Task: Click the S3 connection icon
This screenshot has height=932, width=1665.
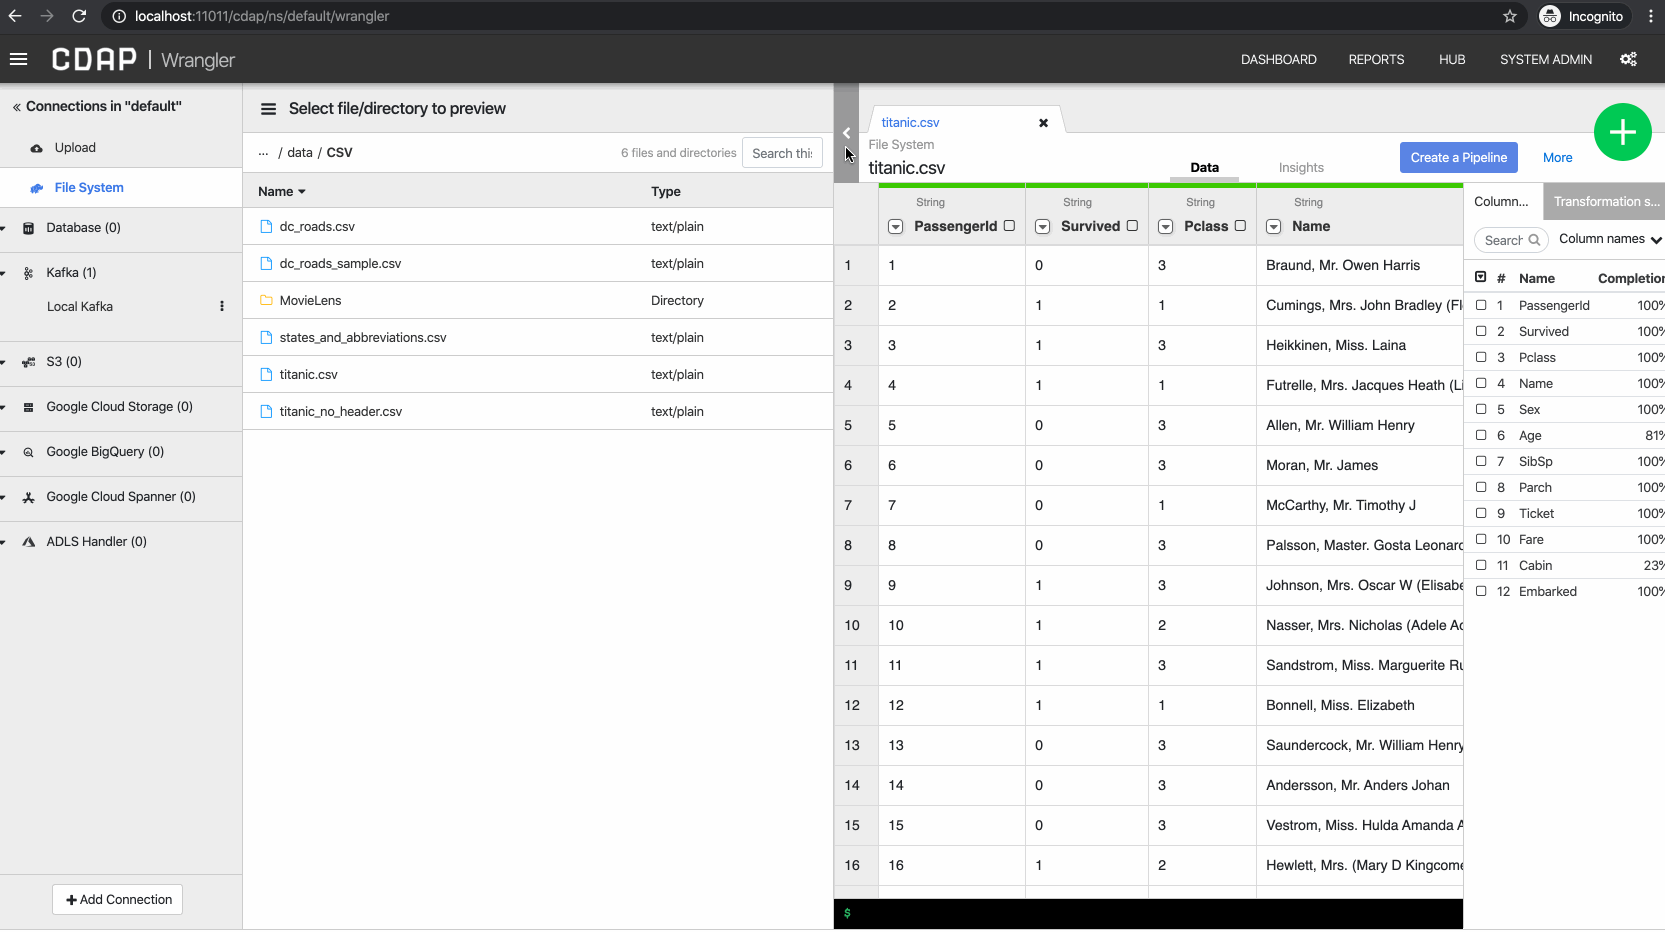Action: click(x=28, y=362)
